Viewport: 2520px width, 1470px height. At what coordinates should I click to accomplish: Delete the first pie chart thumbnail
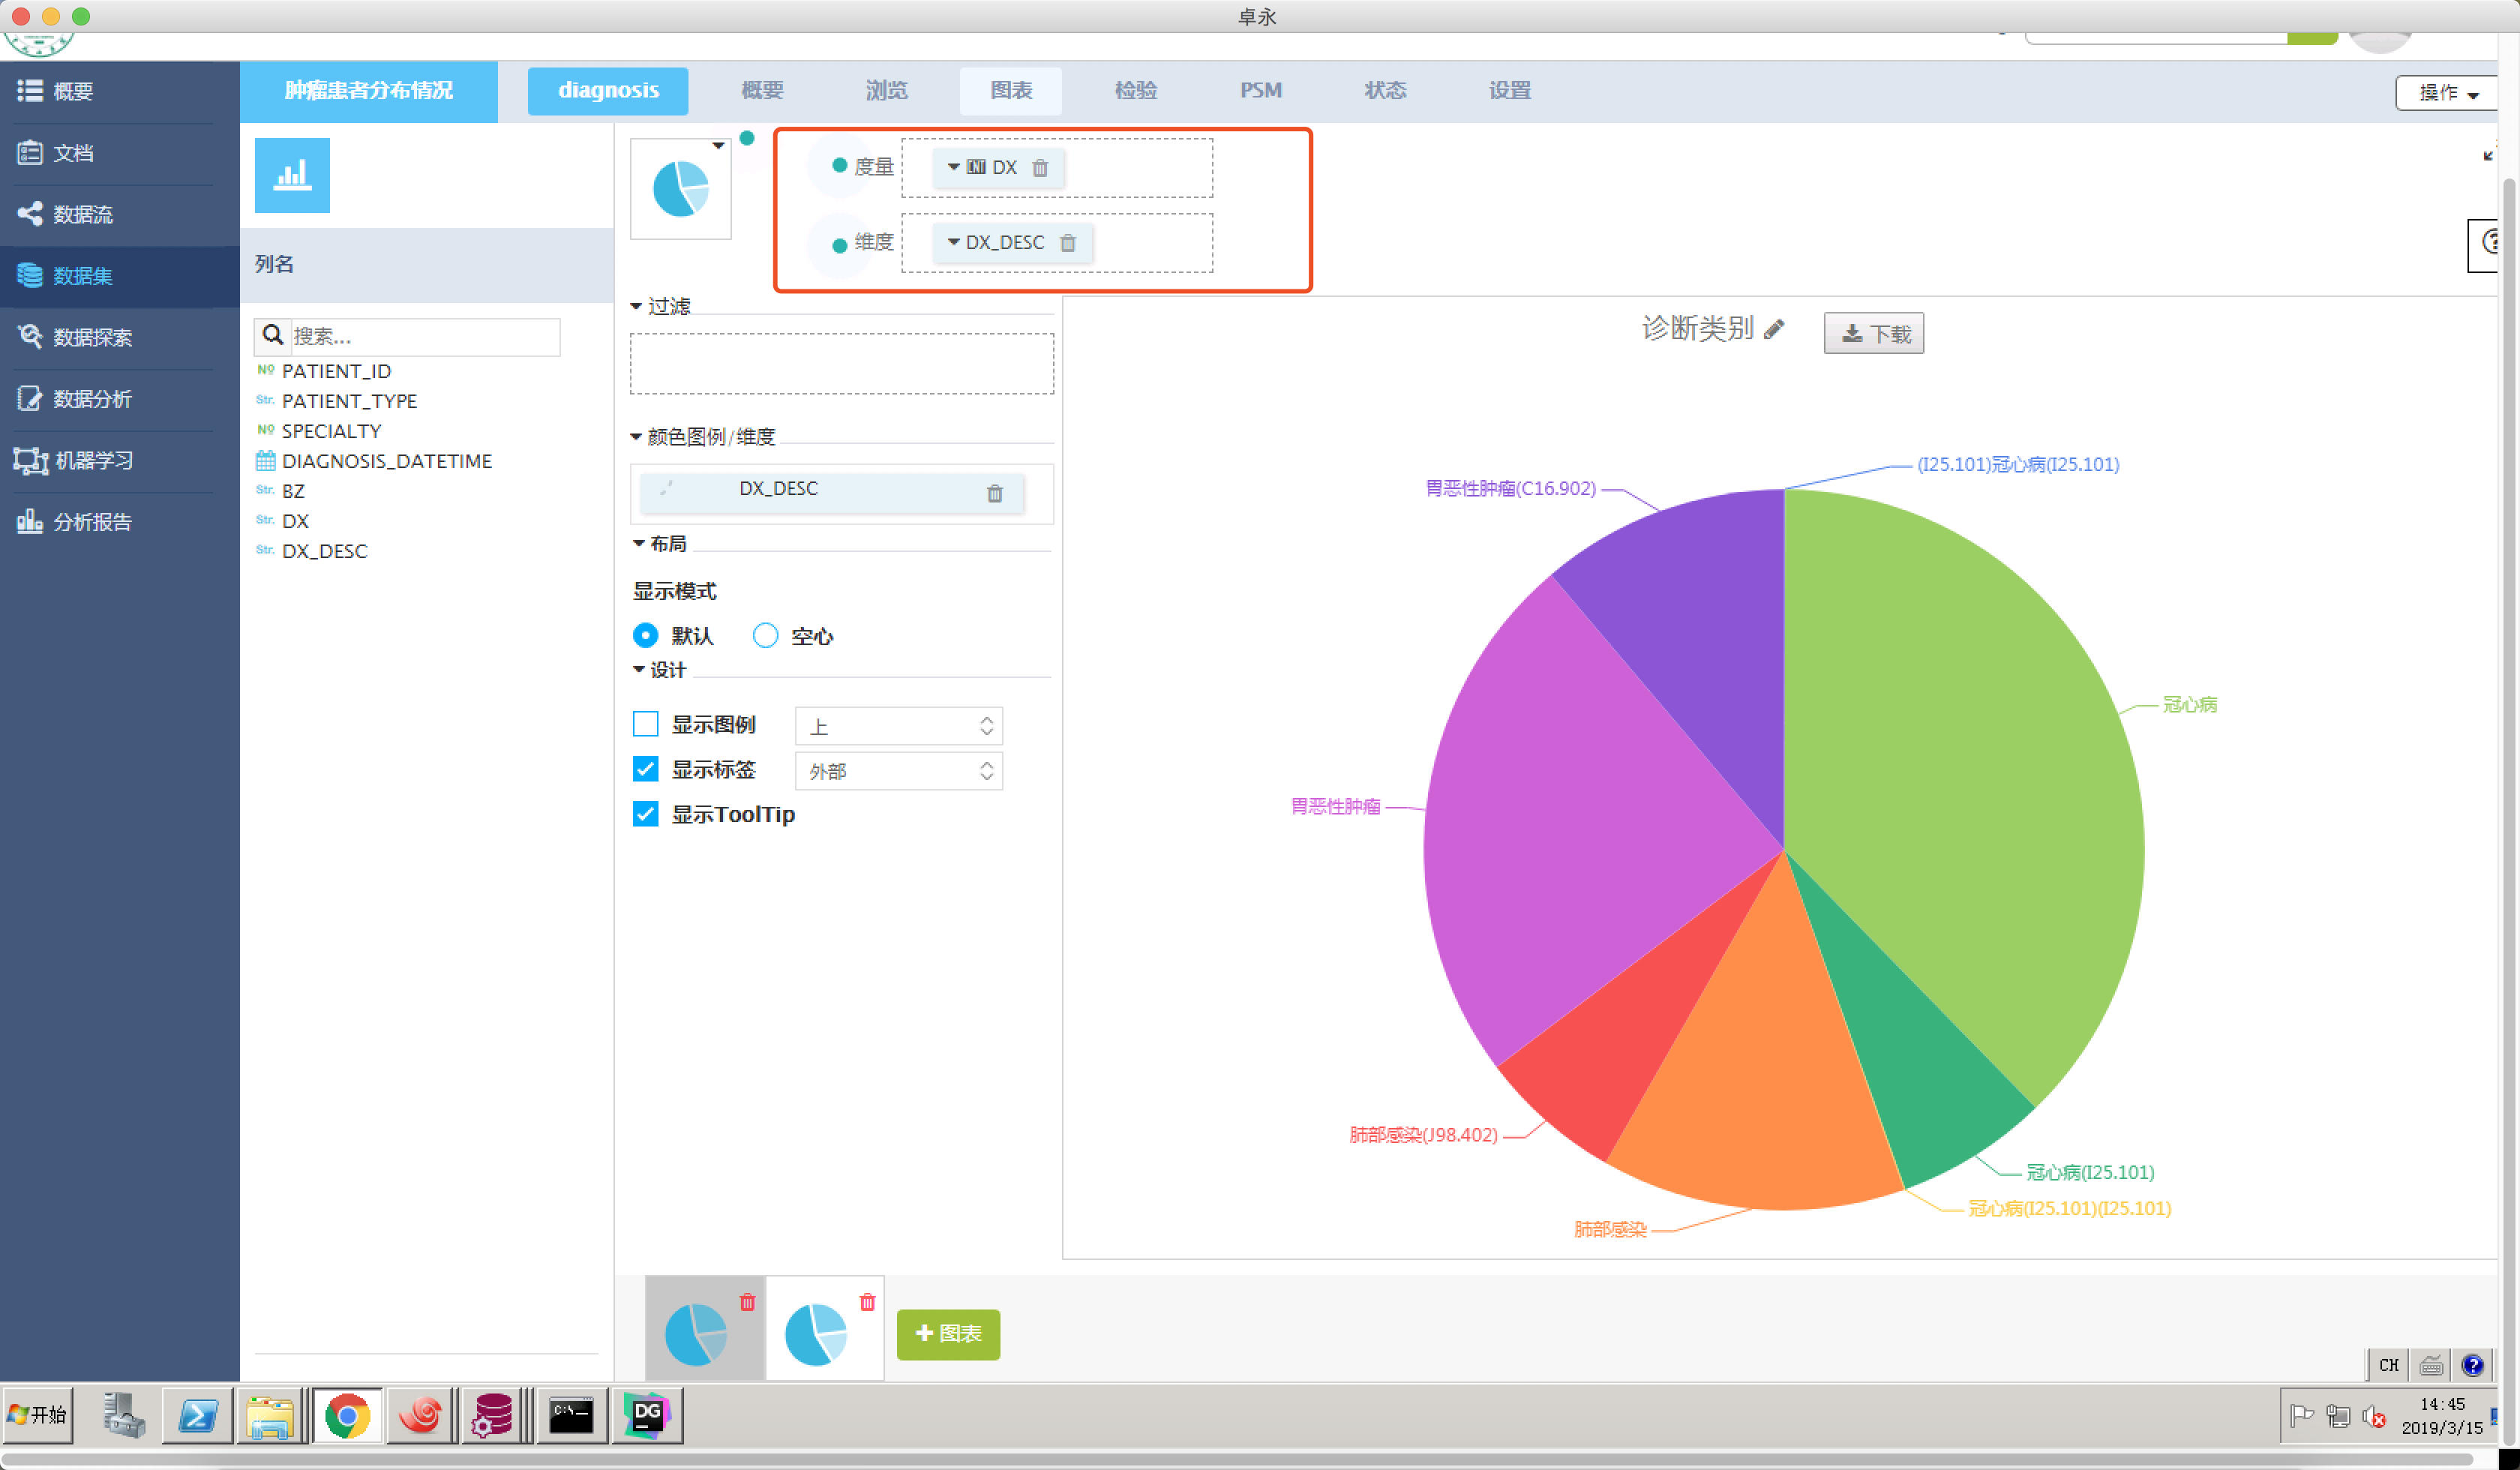[x=747, y=1302]
